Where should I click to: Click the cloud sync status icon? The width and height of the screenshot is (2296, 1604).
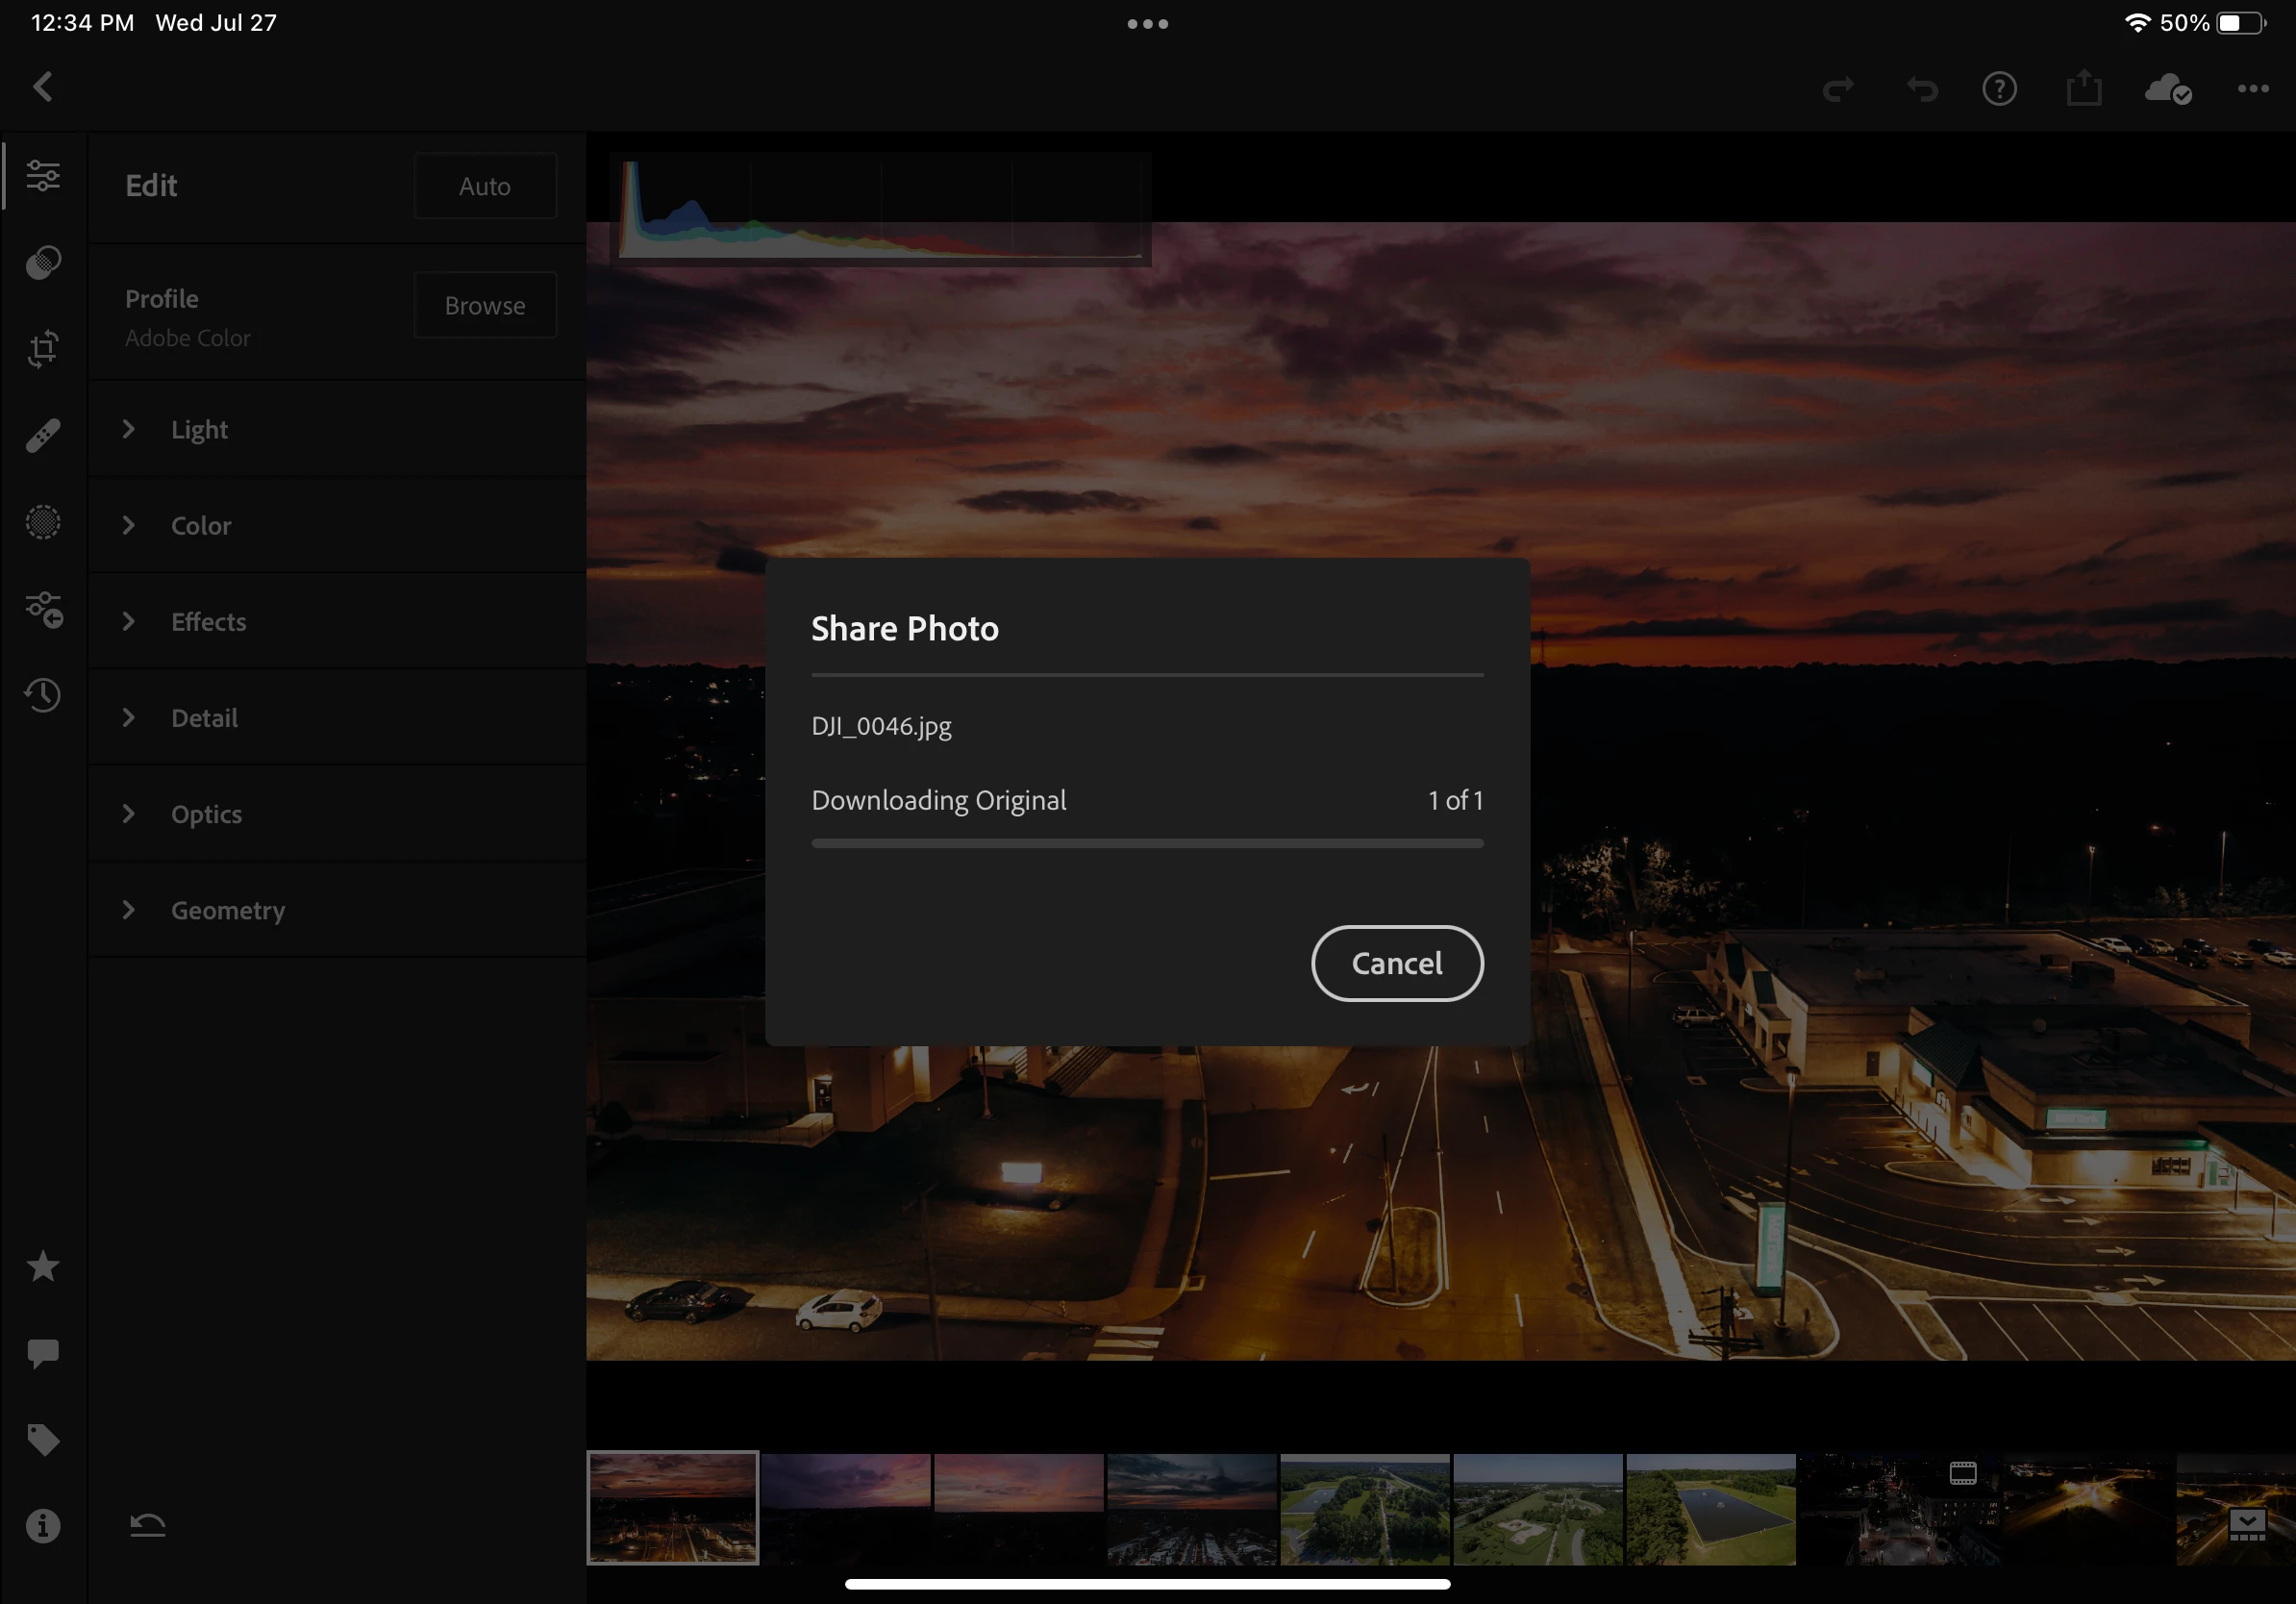pyautogui.click(x=2167, y=89)
